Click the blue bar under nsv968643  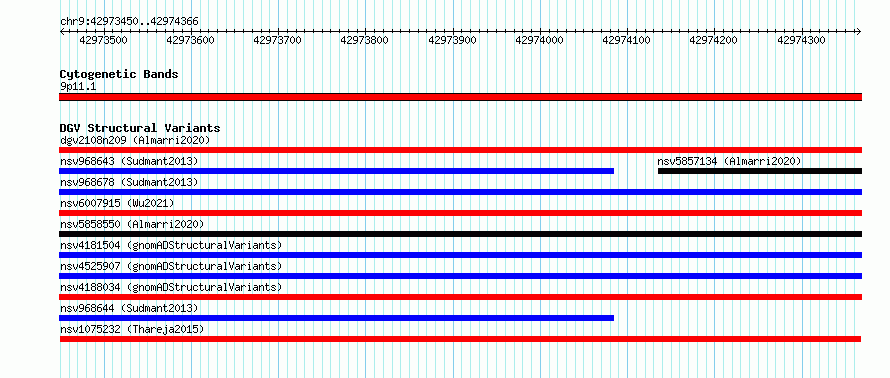pos(337,171)
